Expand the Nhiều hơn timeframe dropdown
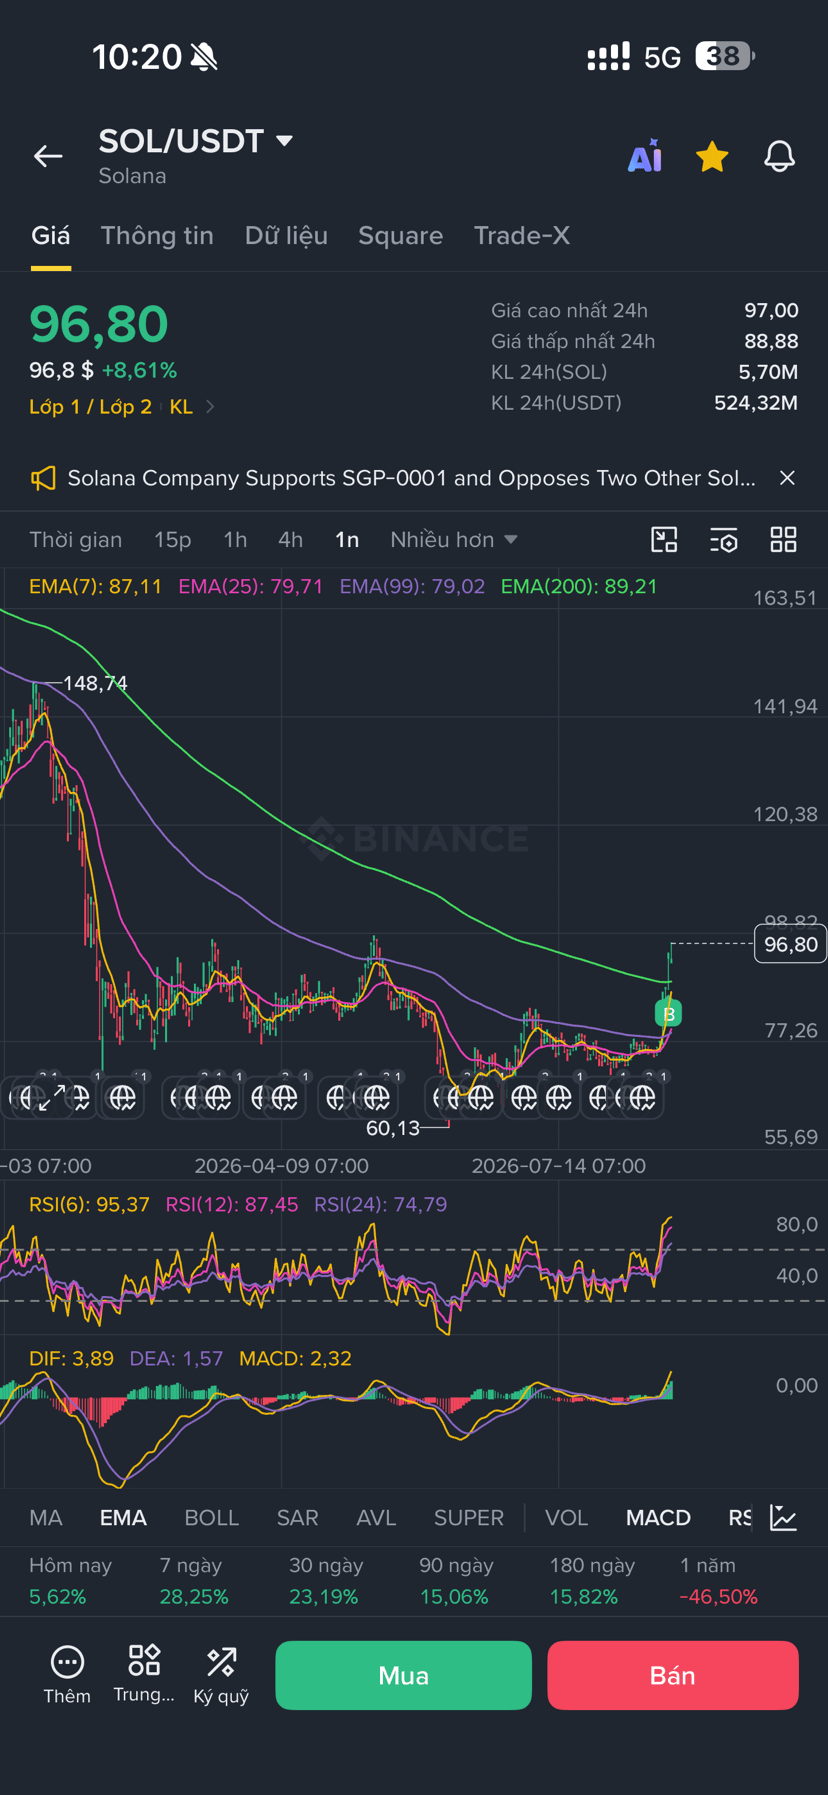The image size is (828, 1795). pyautogui.click(x=454, y=540)
